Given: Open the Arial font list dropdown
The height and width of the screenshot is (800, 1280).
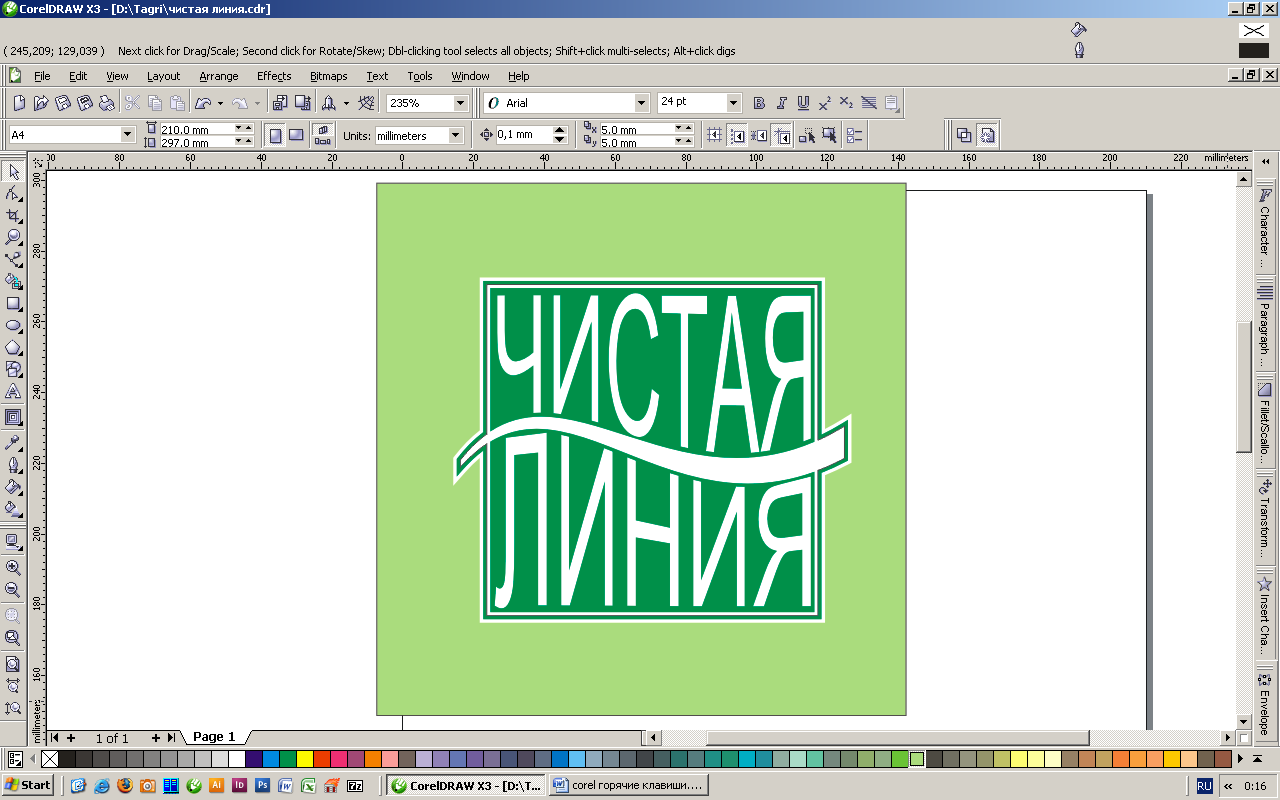Looking at the screenshot, I should point(642,103).
